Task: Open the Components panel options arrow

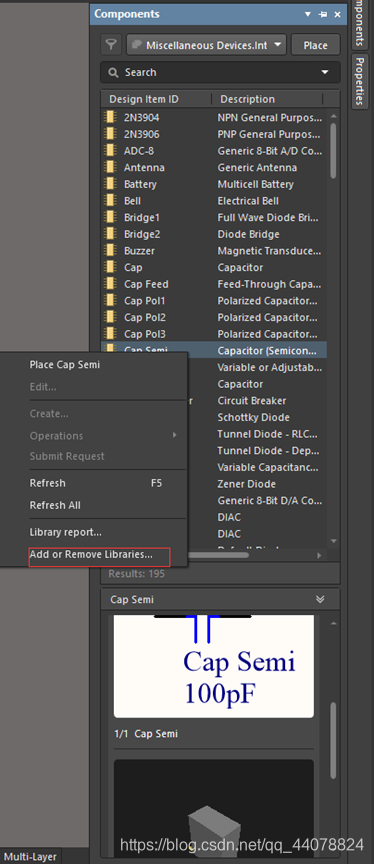Action: point(308,14)
